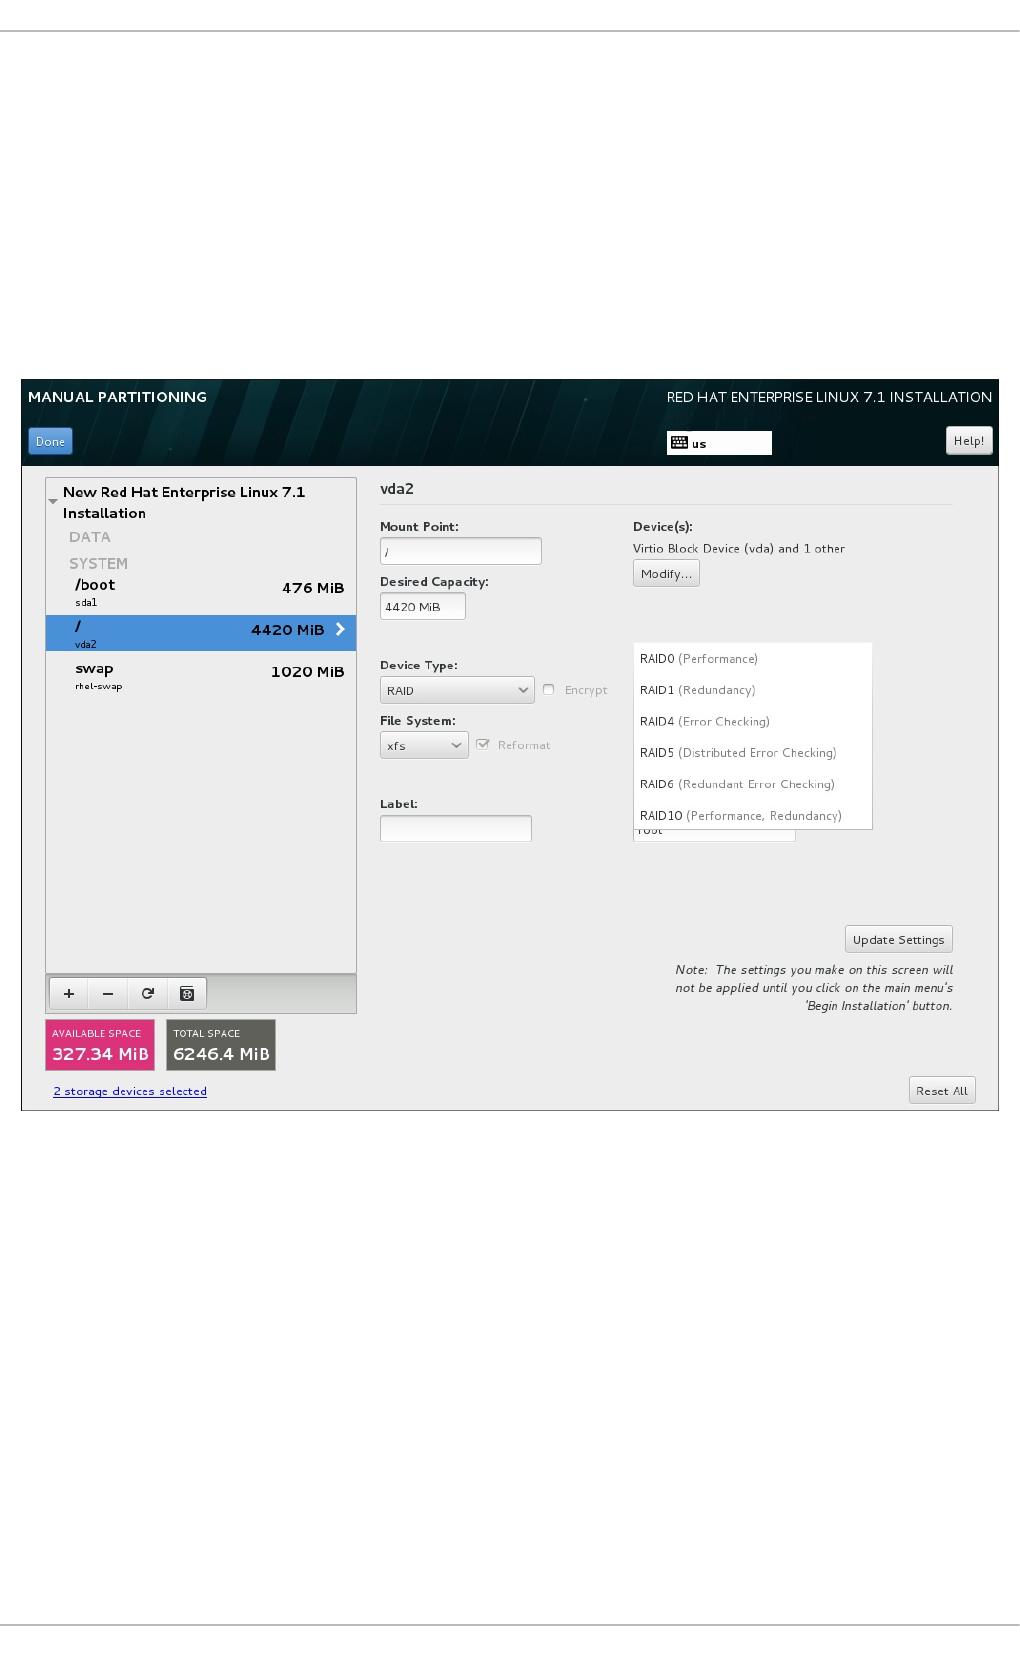Click the configure selected mount point icon
Screen dimensions: 1020x1656
[187, 993]
